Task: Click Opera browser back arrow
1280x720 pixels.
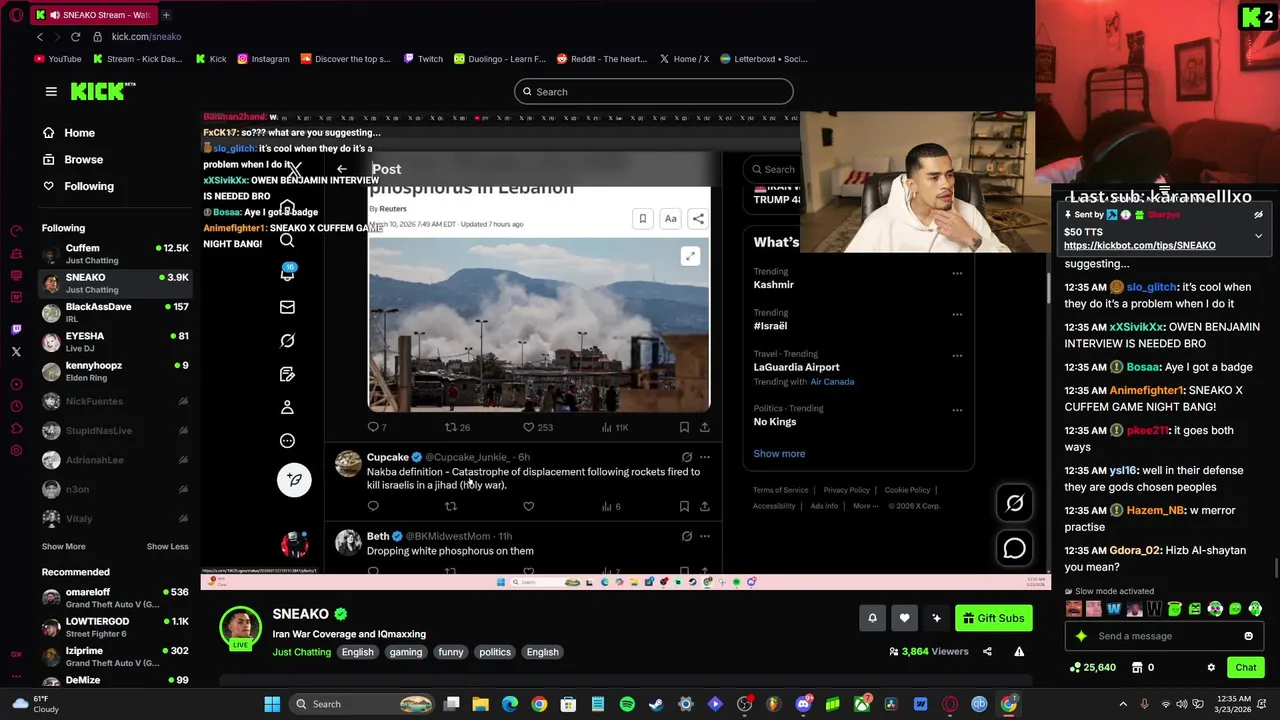Action: (x=40, y=37)
